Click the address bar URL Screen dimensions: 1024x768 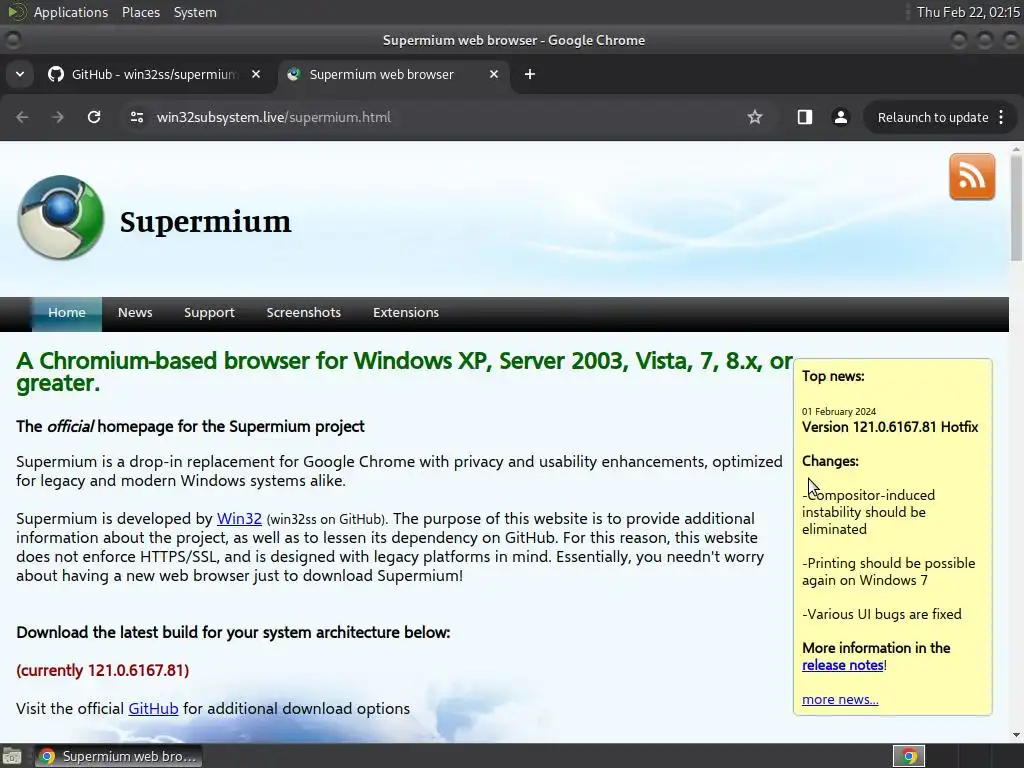[x=274, y=117]
